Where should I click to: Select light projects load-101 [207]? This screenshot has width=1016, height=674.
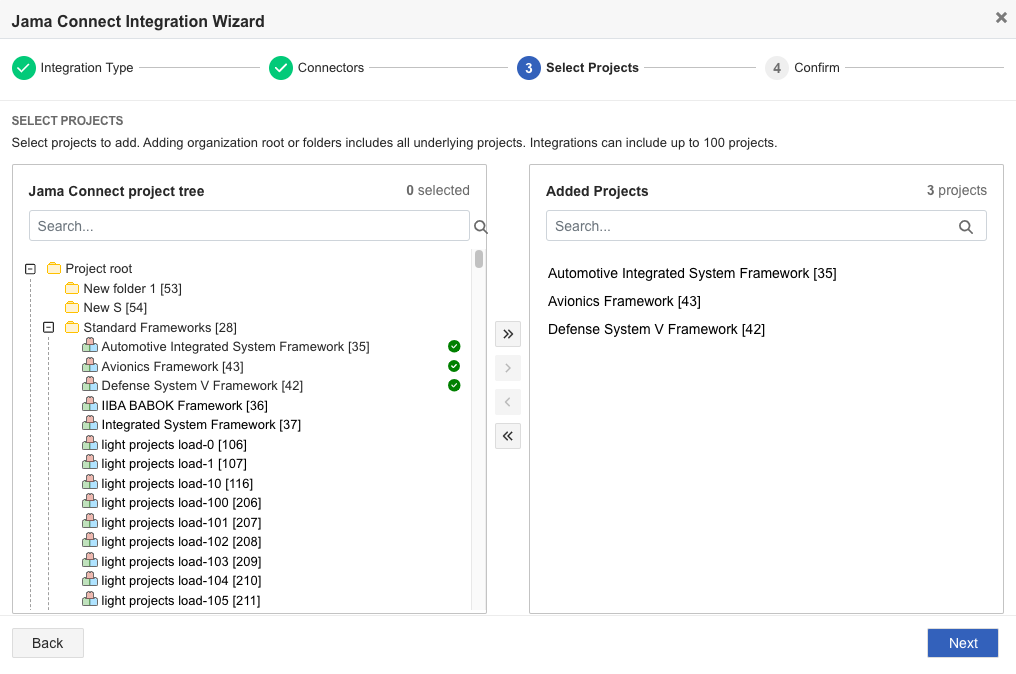(181, 522)
